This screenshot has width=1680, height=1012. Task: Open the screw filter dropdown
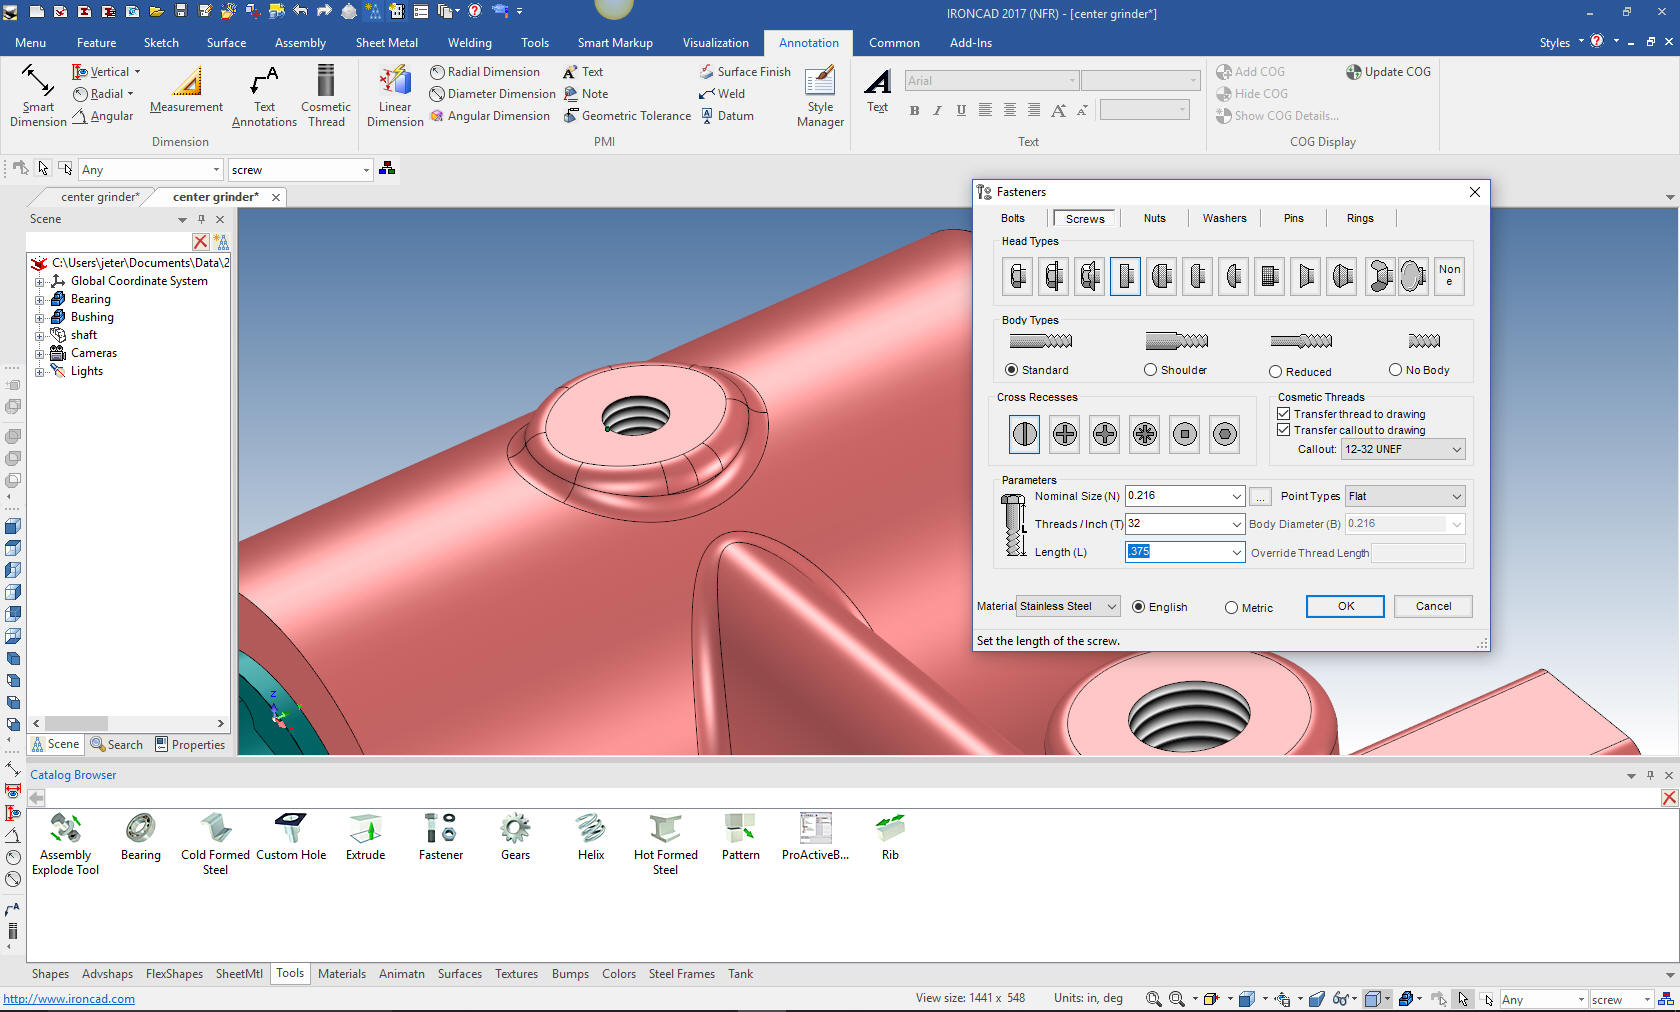366,170
